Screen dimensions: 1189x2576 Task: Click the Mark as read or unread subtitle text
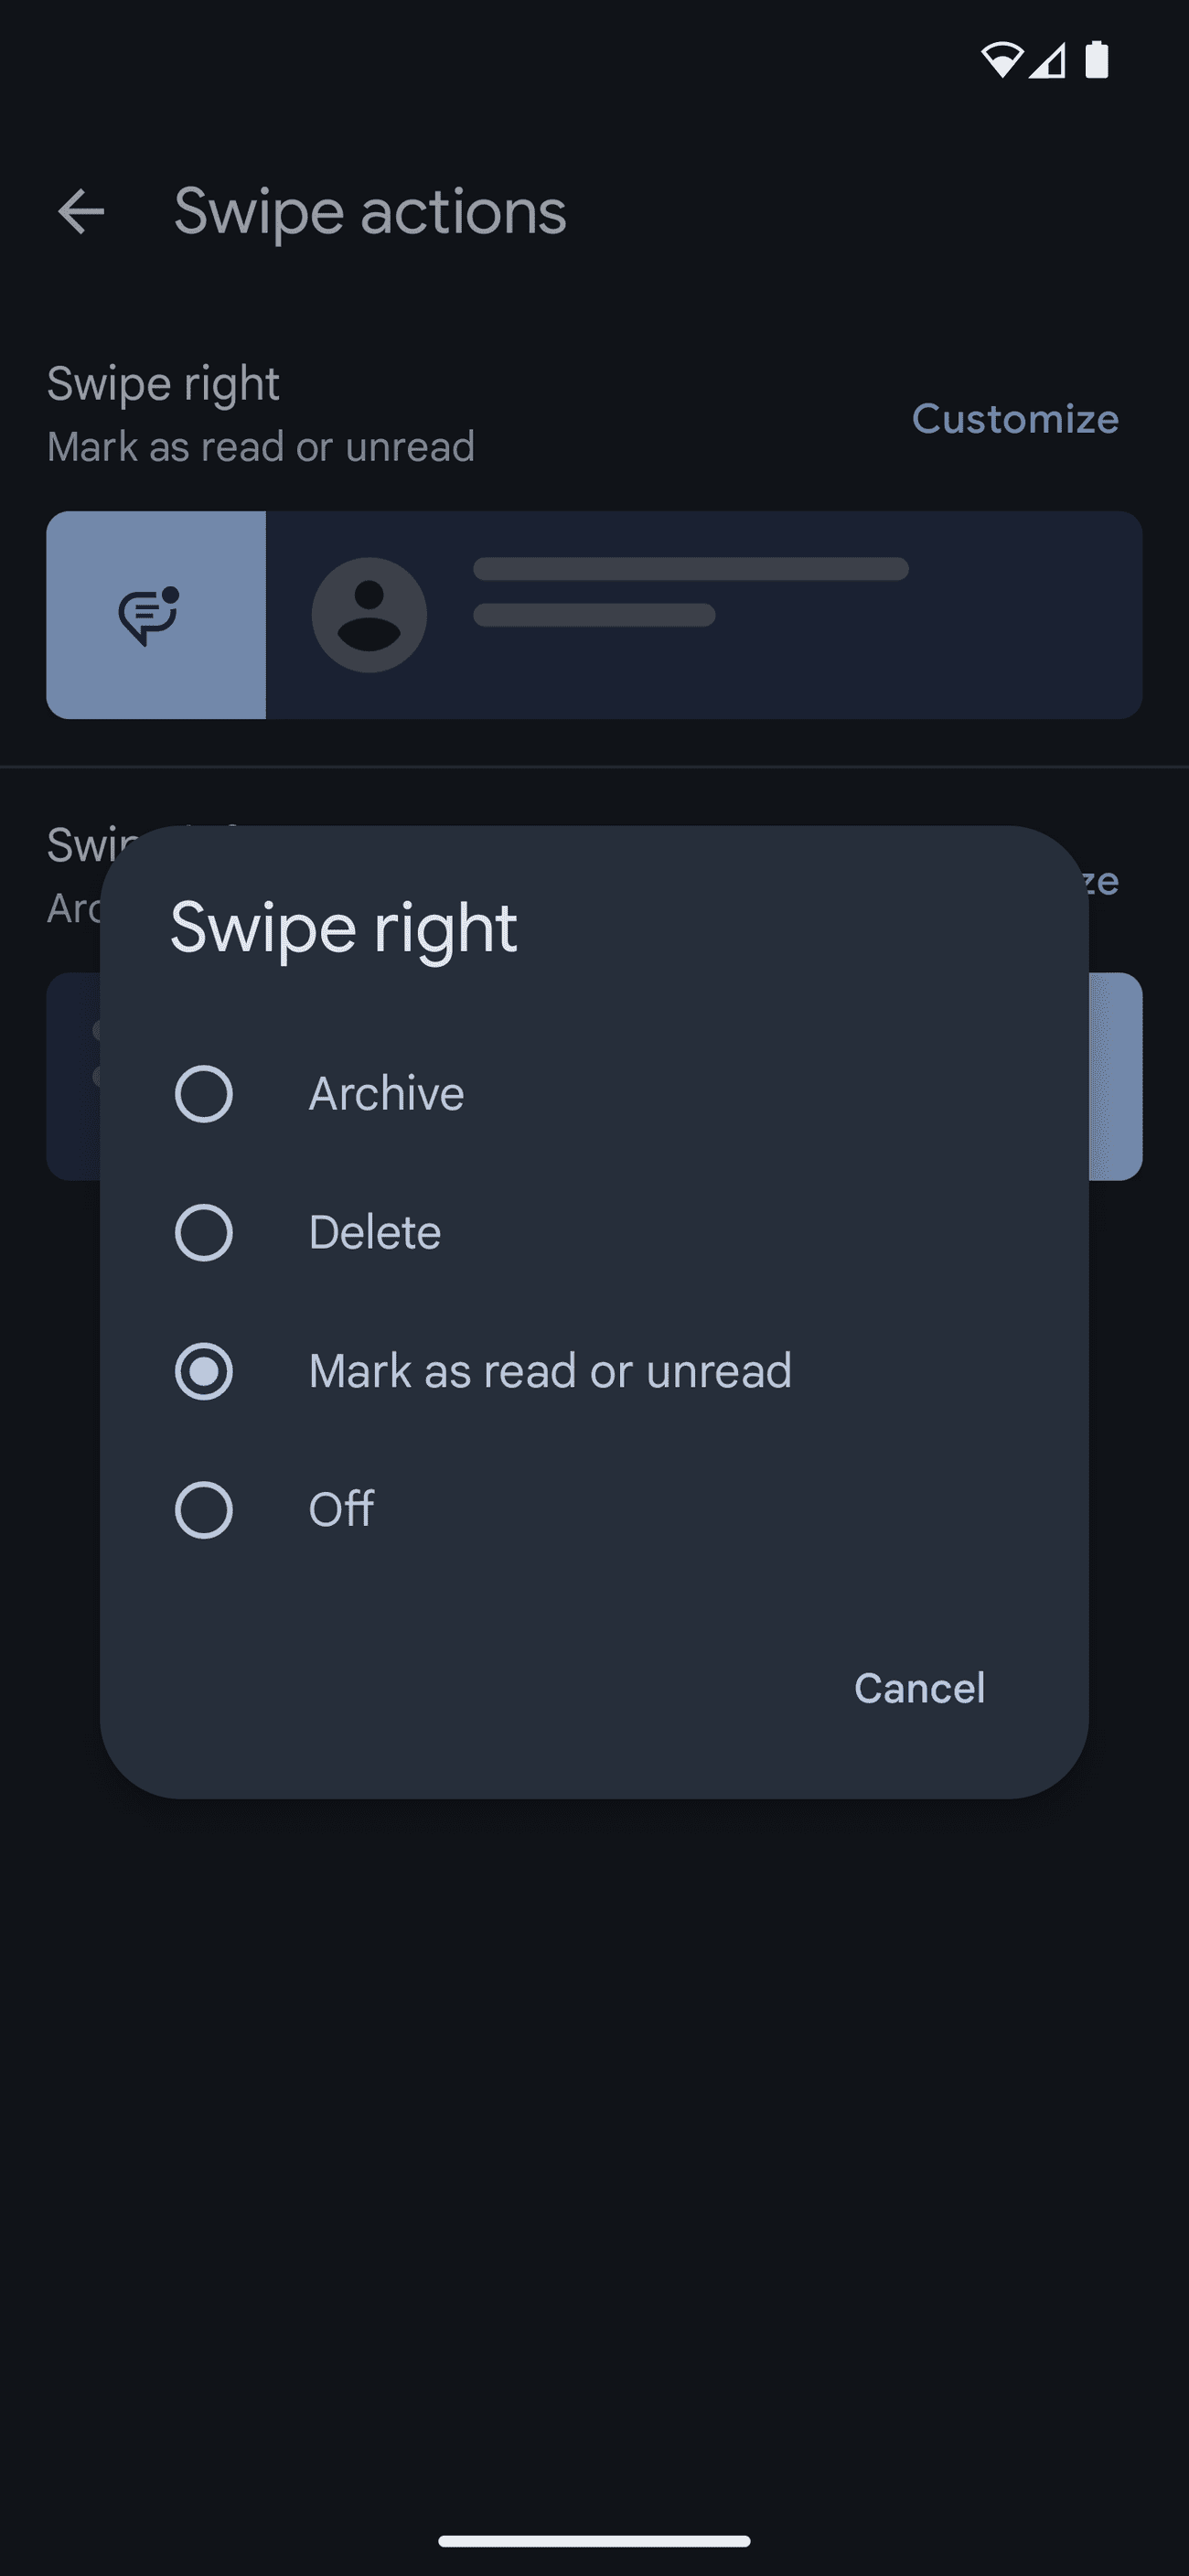pyautogui.click(x=261, y=446)
